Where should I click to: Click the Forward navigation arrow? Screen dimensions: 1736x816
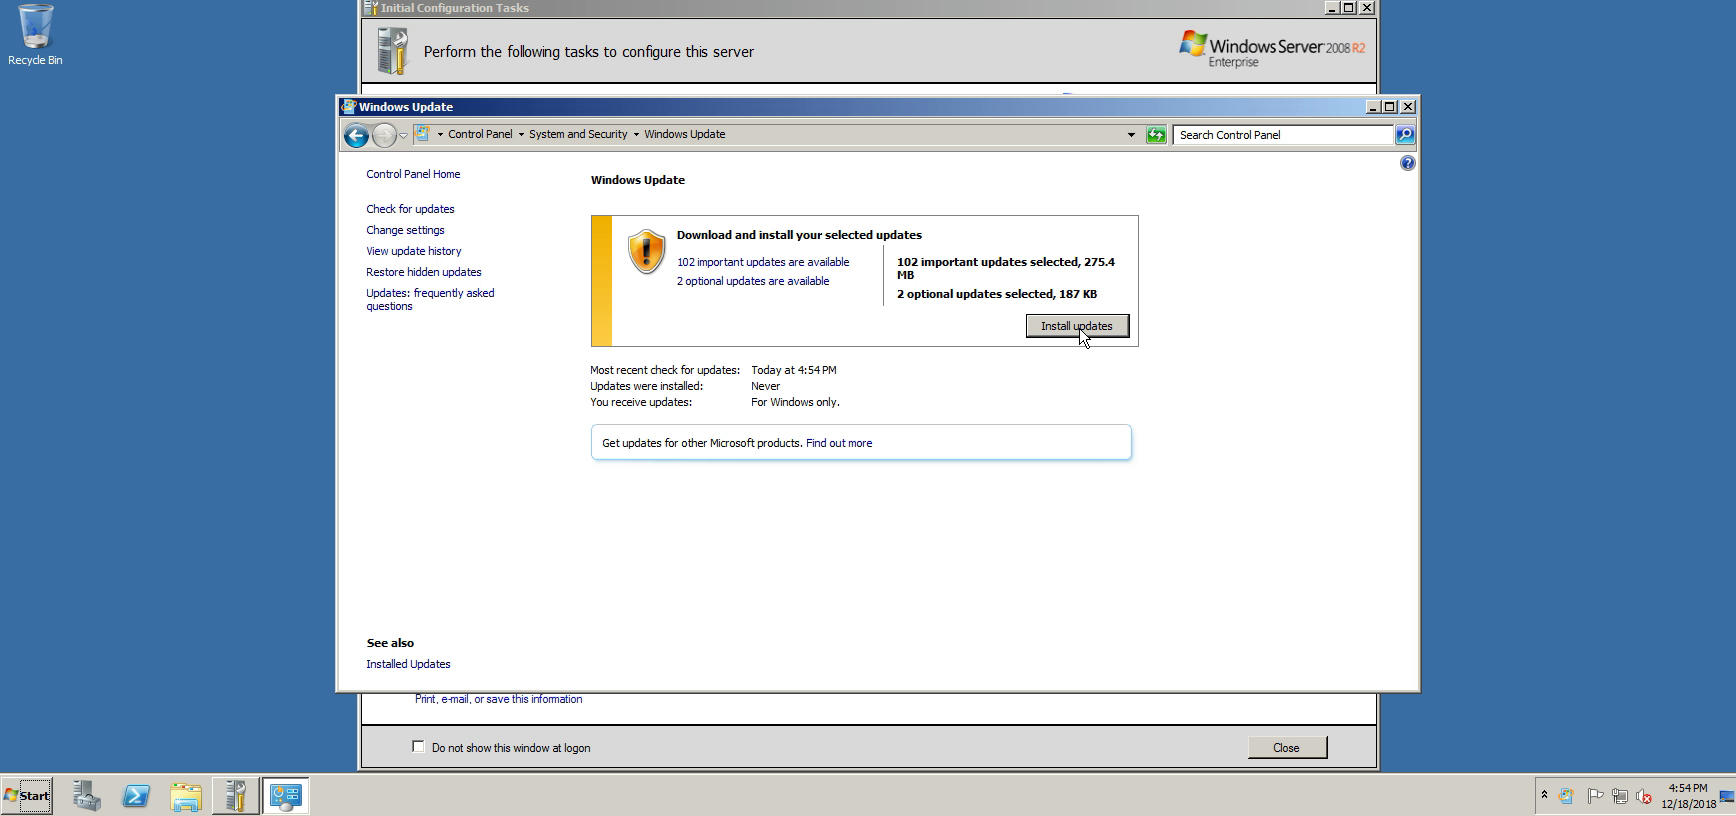coord(384,135)
